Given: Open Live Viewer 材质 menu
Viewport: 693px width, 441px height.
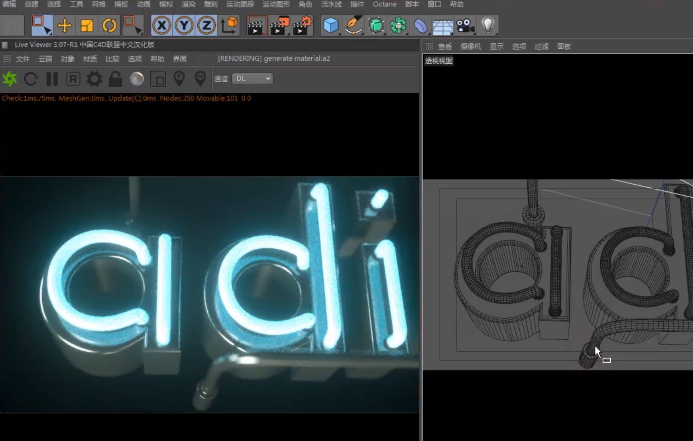Looking at the screenshot, I should pyautogui.click(x=90, y=59).
